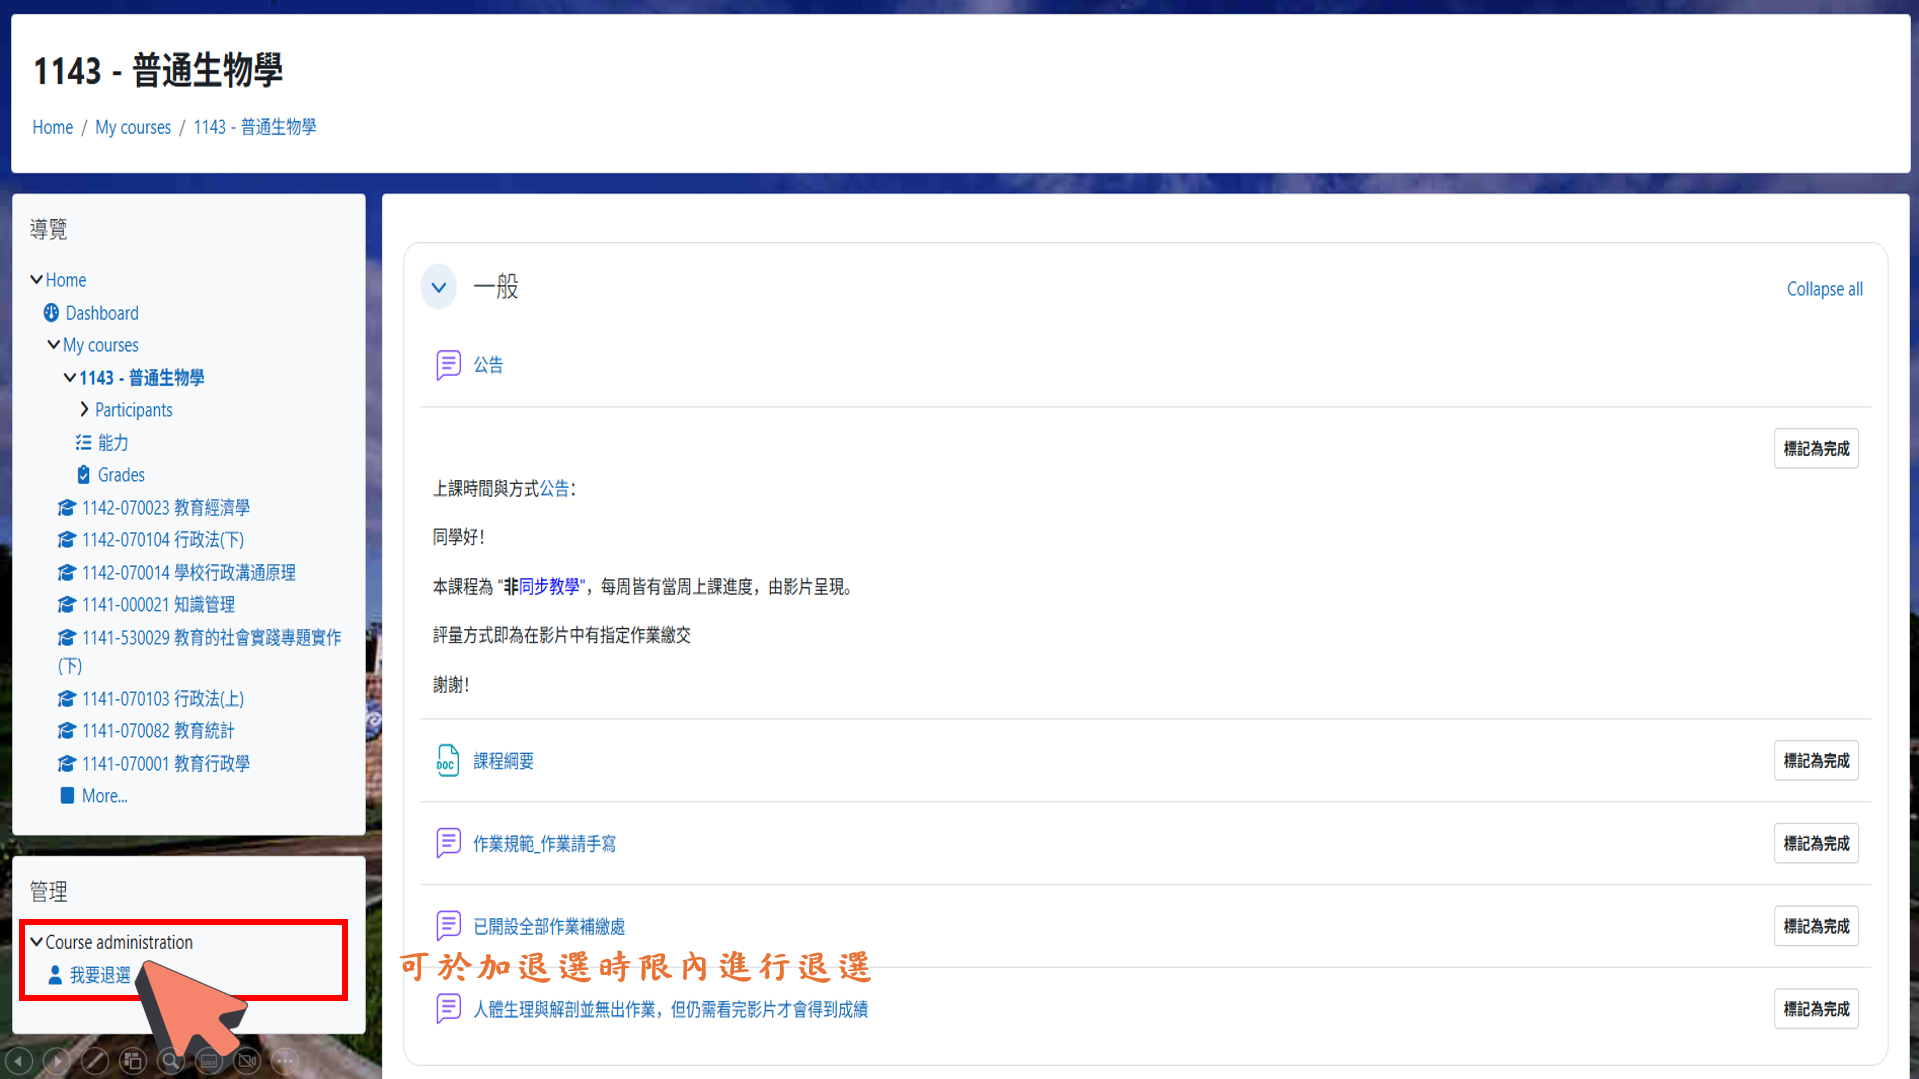
Task: Click the Grades clipboard icon
Action: 84,474
